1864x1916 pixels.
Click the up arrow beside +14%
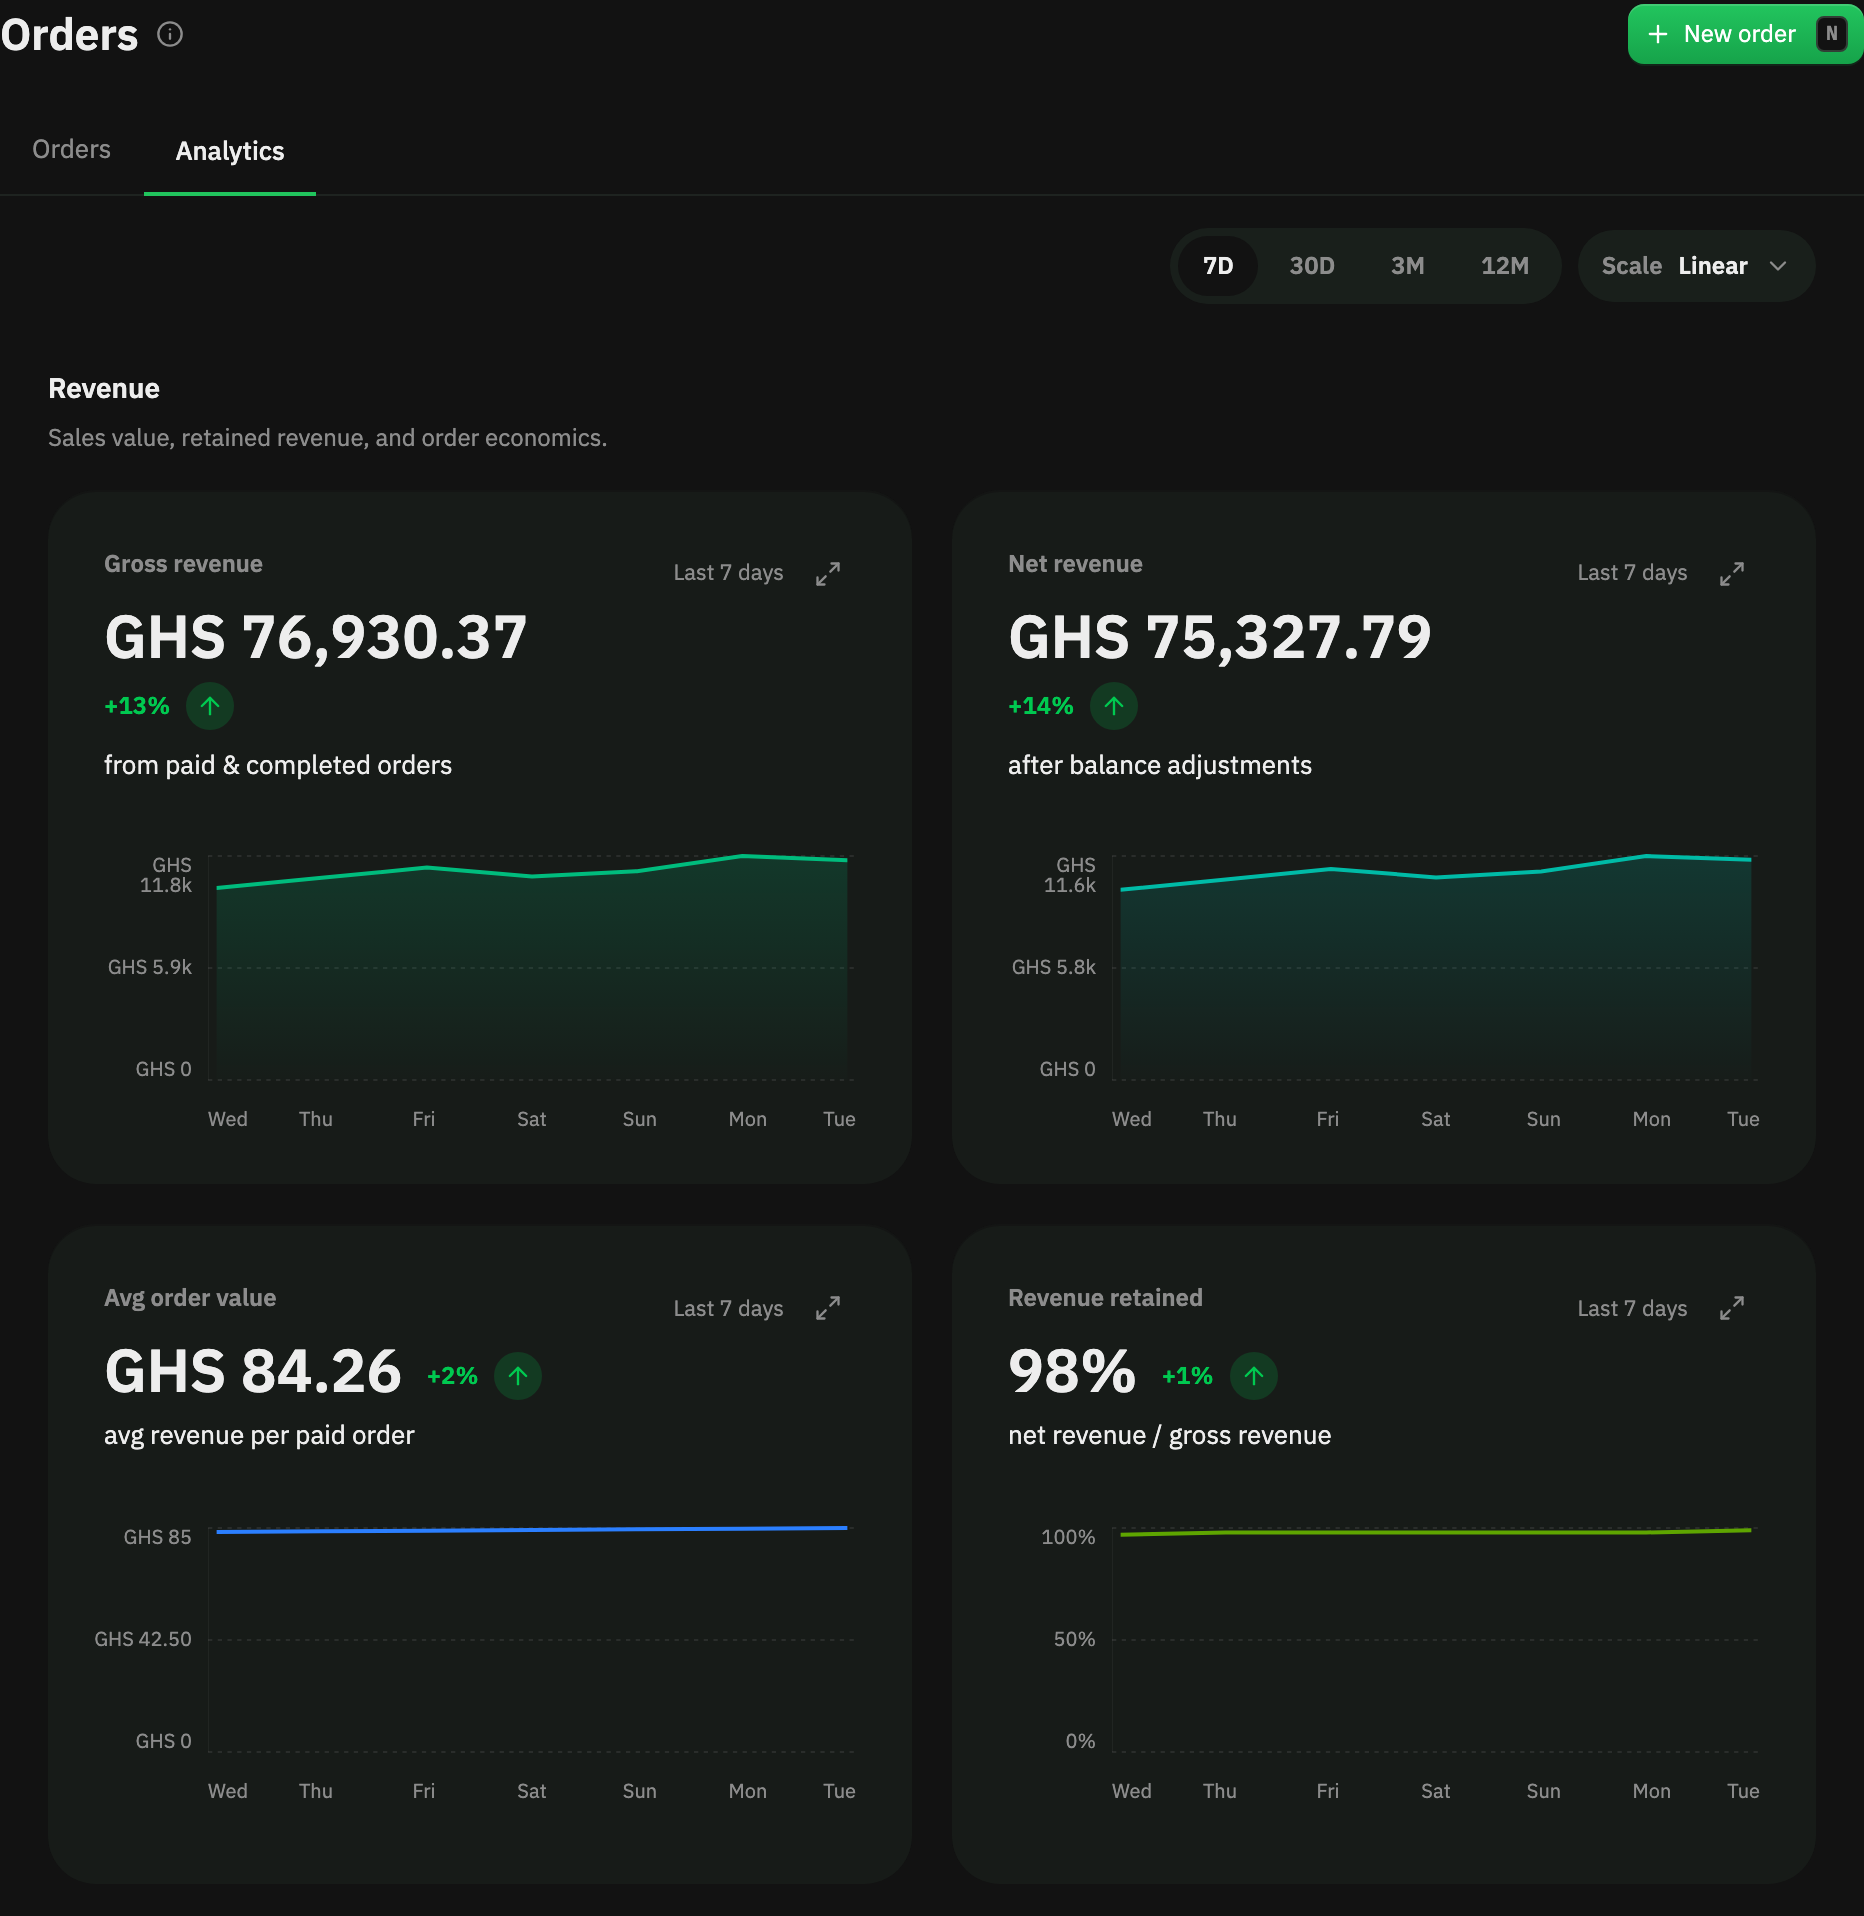[1114, 706]
